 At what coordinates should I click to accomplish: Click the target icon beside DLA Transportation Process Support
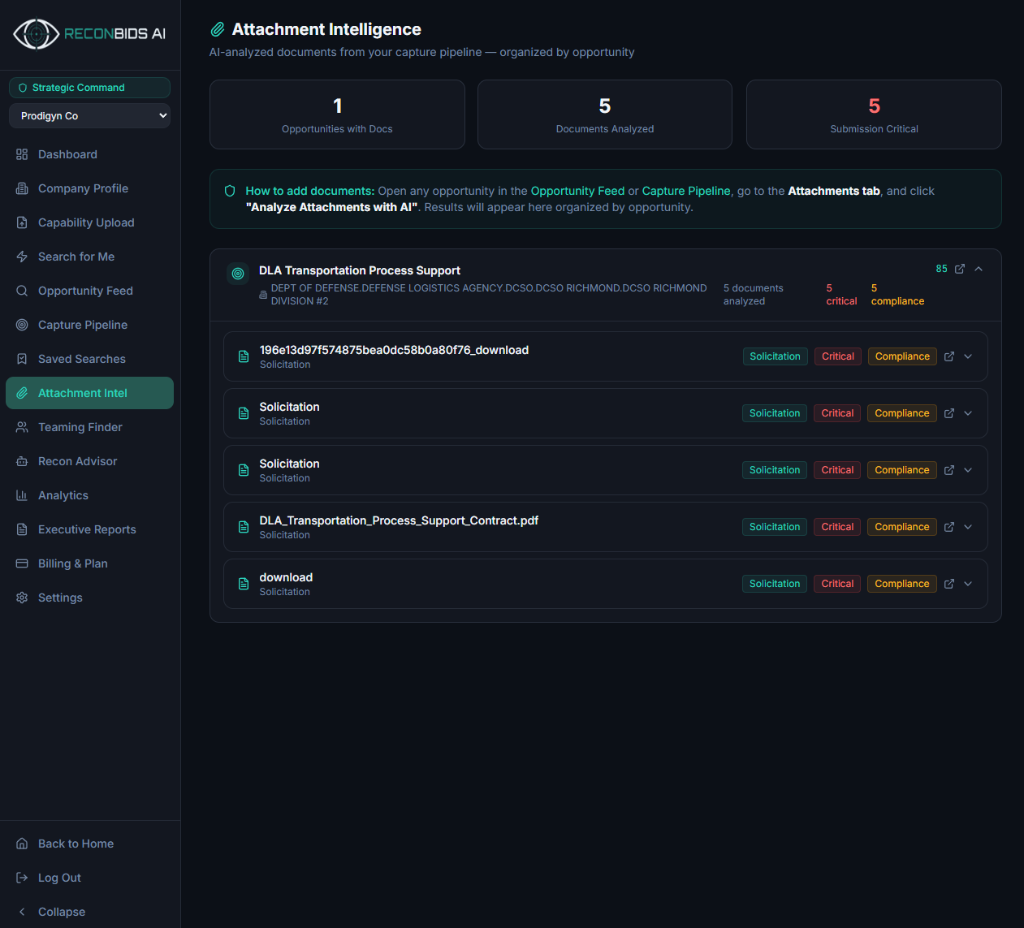[x=238, y=274]
